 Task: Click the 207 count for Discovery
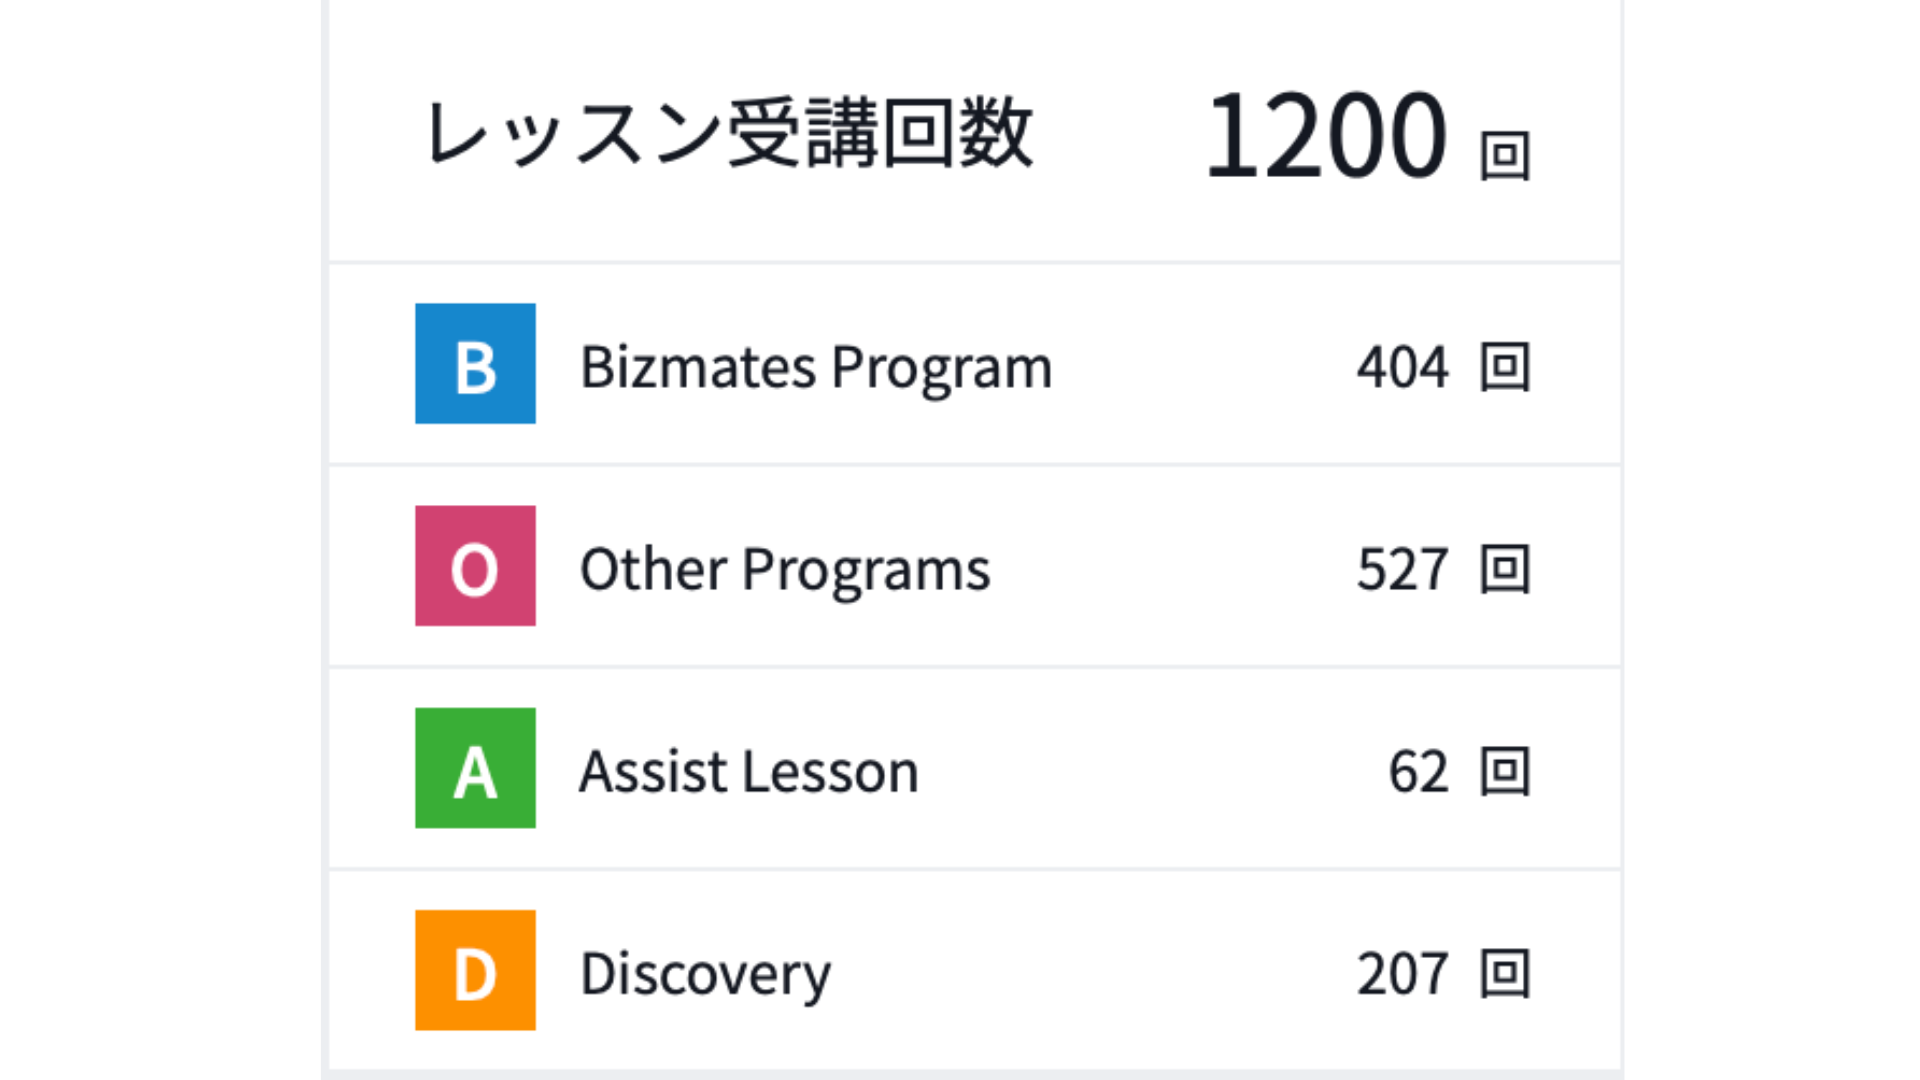[1402, 974]
